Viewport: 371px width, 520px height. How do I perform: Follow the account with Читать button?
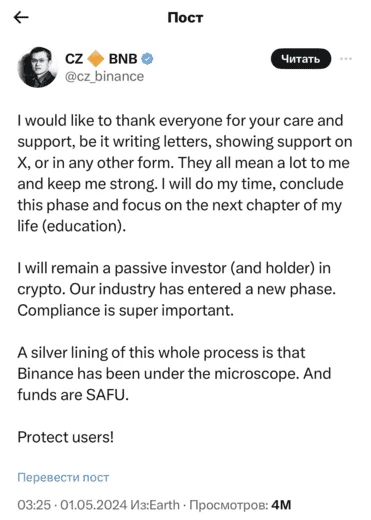[301, 59]
